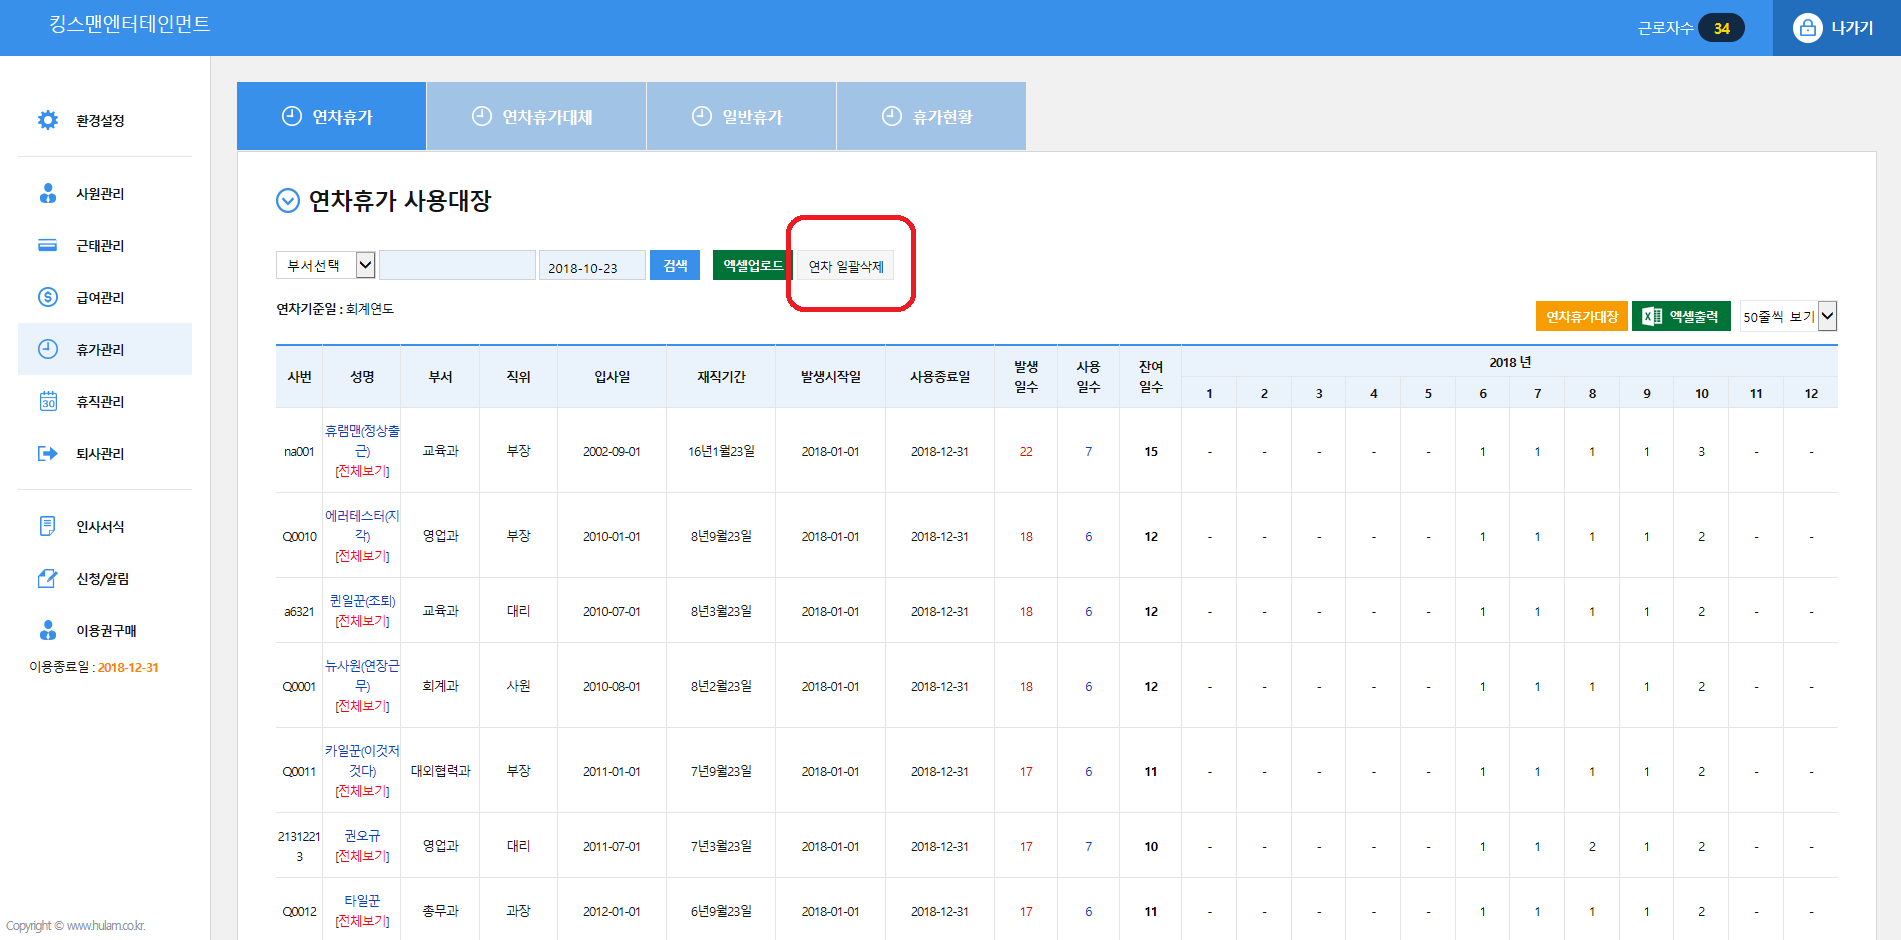The height and width of the screenshot is (940, 1901).
Task: Click the green 엑셀업로드 button
Action: tap(752, 265)
